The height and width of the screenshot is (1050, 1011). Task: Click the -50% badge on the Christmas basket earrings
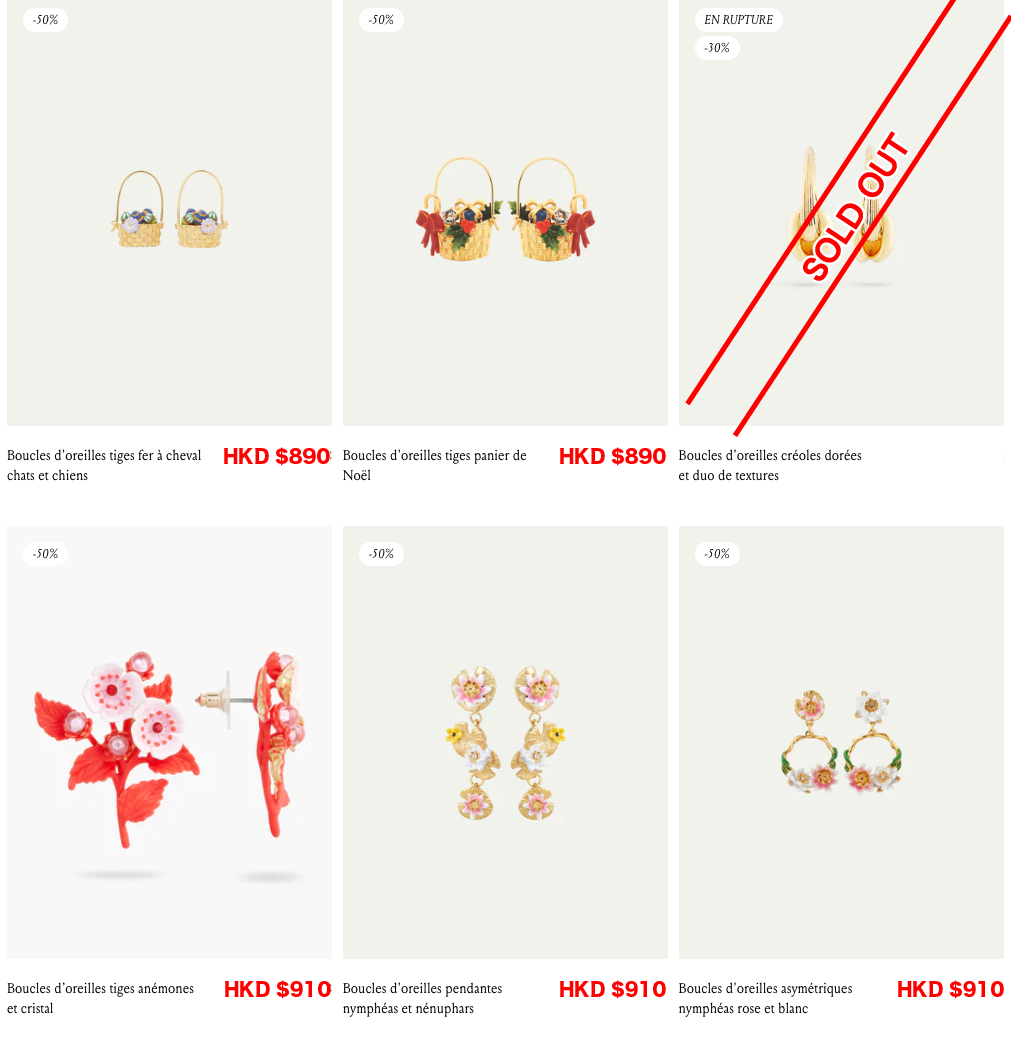click(x=382, y=20)
